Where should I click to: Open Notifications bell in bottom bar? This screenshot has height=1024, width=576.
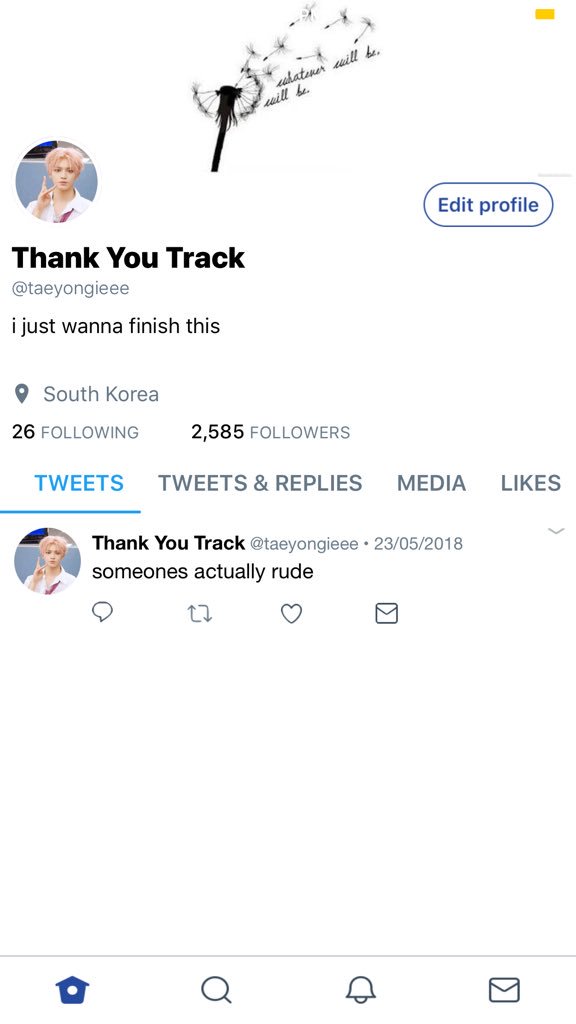360,989
